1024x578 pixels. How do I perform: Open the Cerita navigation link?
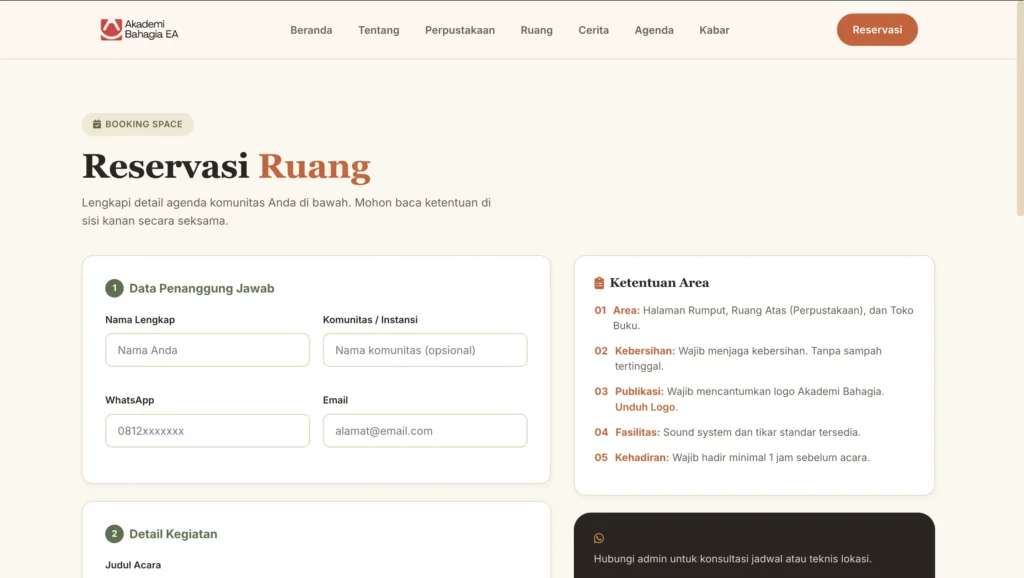pyautogui.click(x=594, y=30)
